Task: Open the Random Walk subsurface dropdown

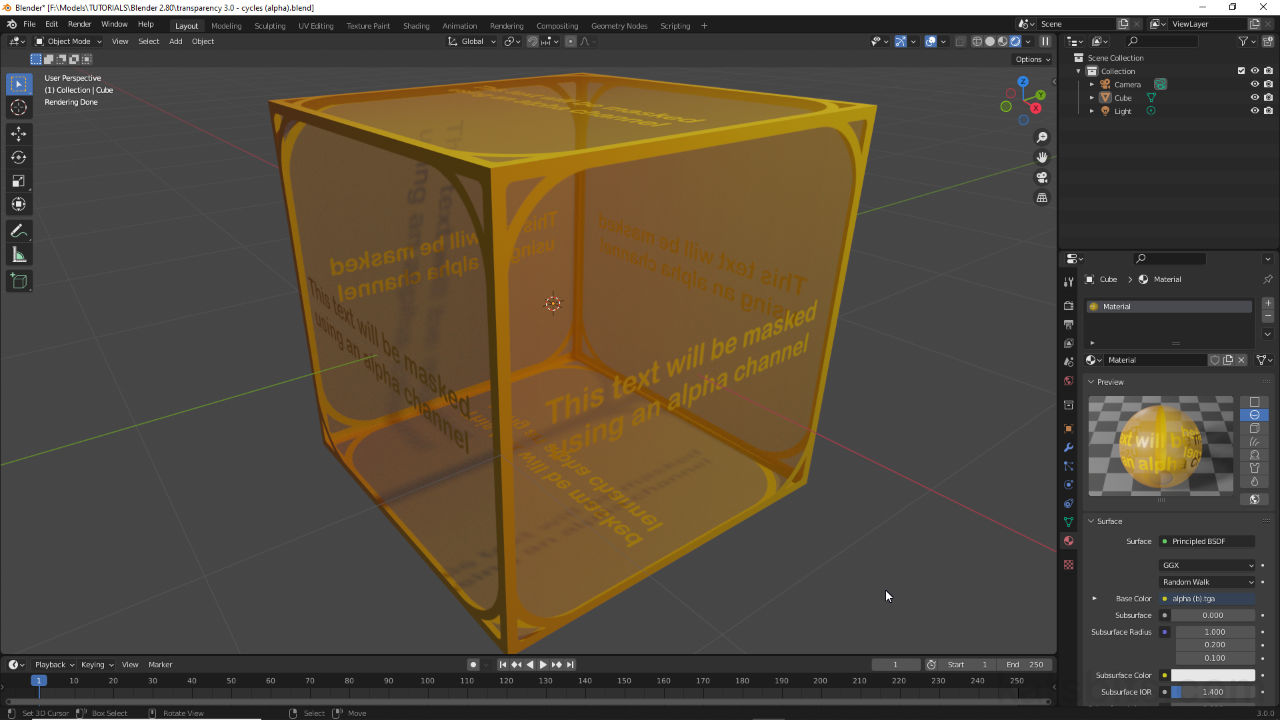Action: point(1207,582)
